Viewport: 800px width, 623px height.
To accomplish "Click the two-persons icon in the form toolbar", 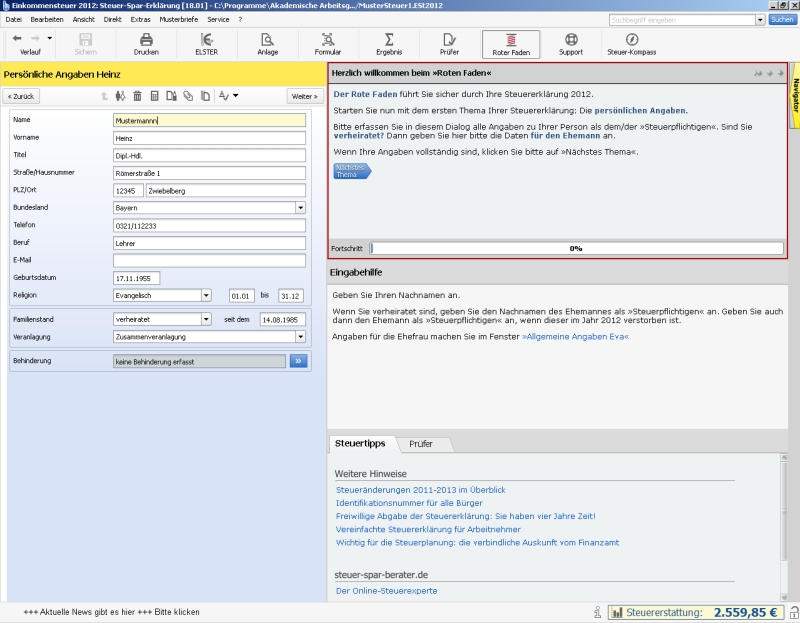I will coord(120,96).
